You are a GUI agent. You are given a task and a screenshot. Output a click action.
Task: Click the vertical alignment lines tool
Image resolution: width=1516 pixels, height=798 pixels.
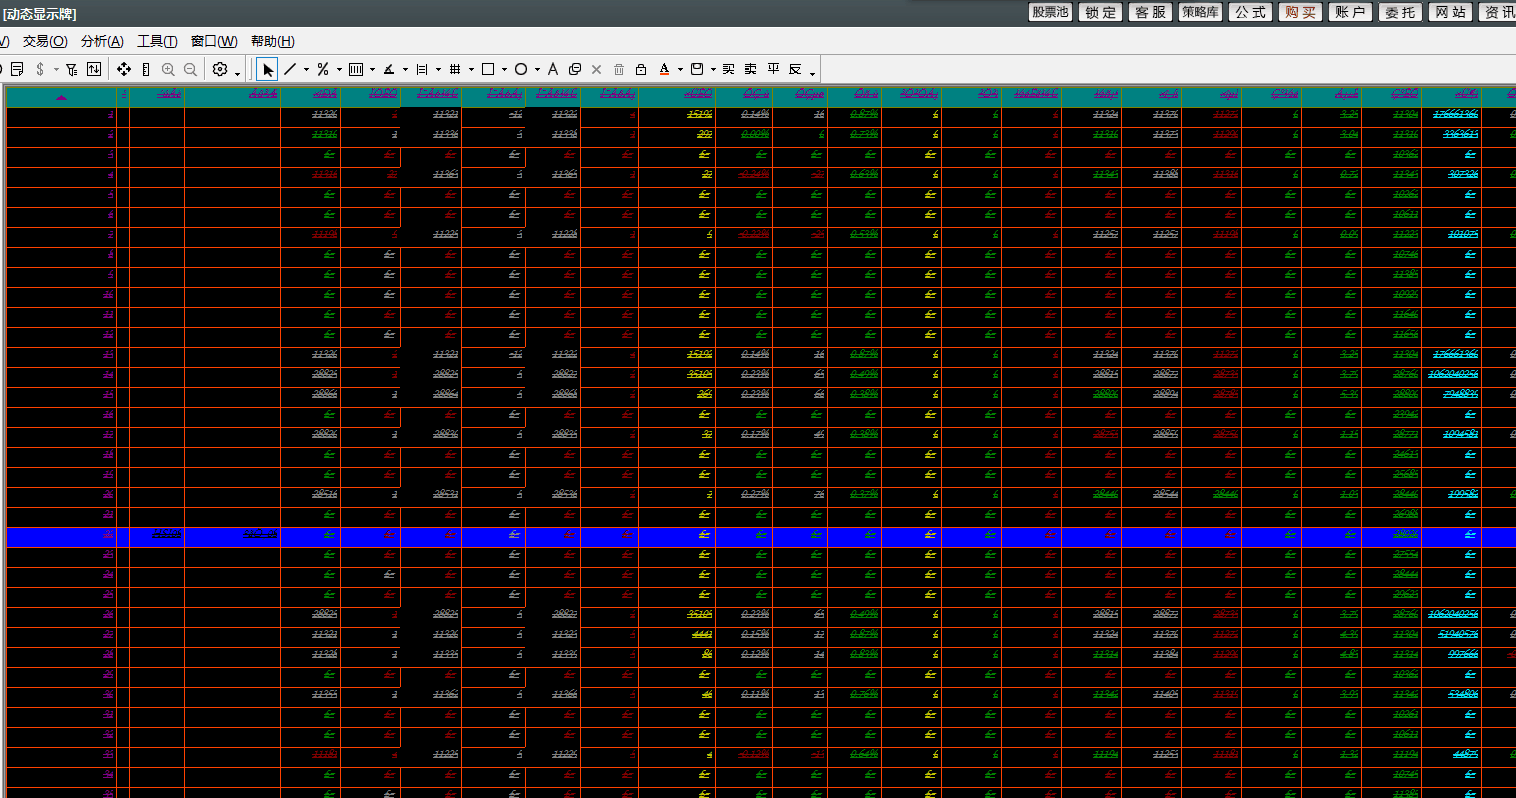point(422,69)
